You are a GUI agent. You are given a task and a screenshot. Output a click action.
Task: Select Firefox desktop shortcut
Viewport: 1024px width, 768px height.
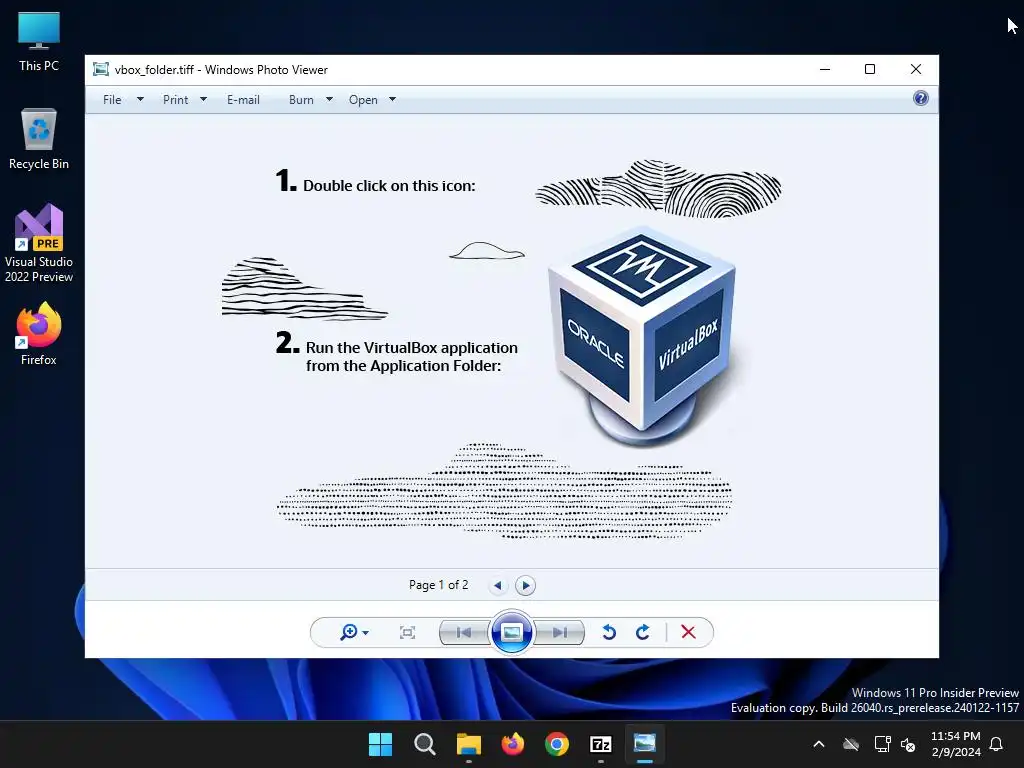pyautogui.click(x=39, y=334)
